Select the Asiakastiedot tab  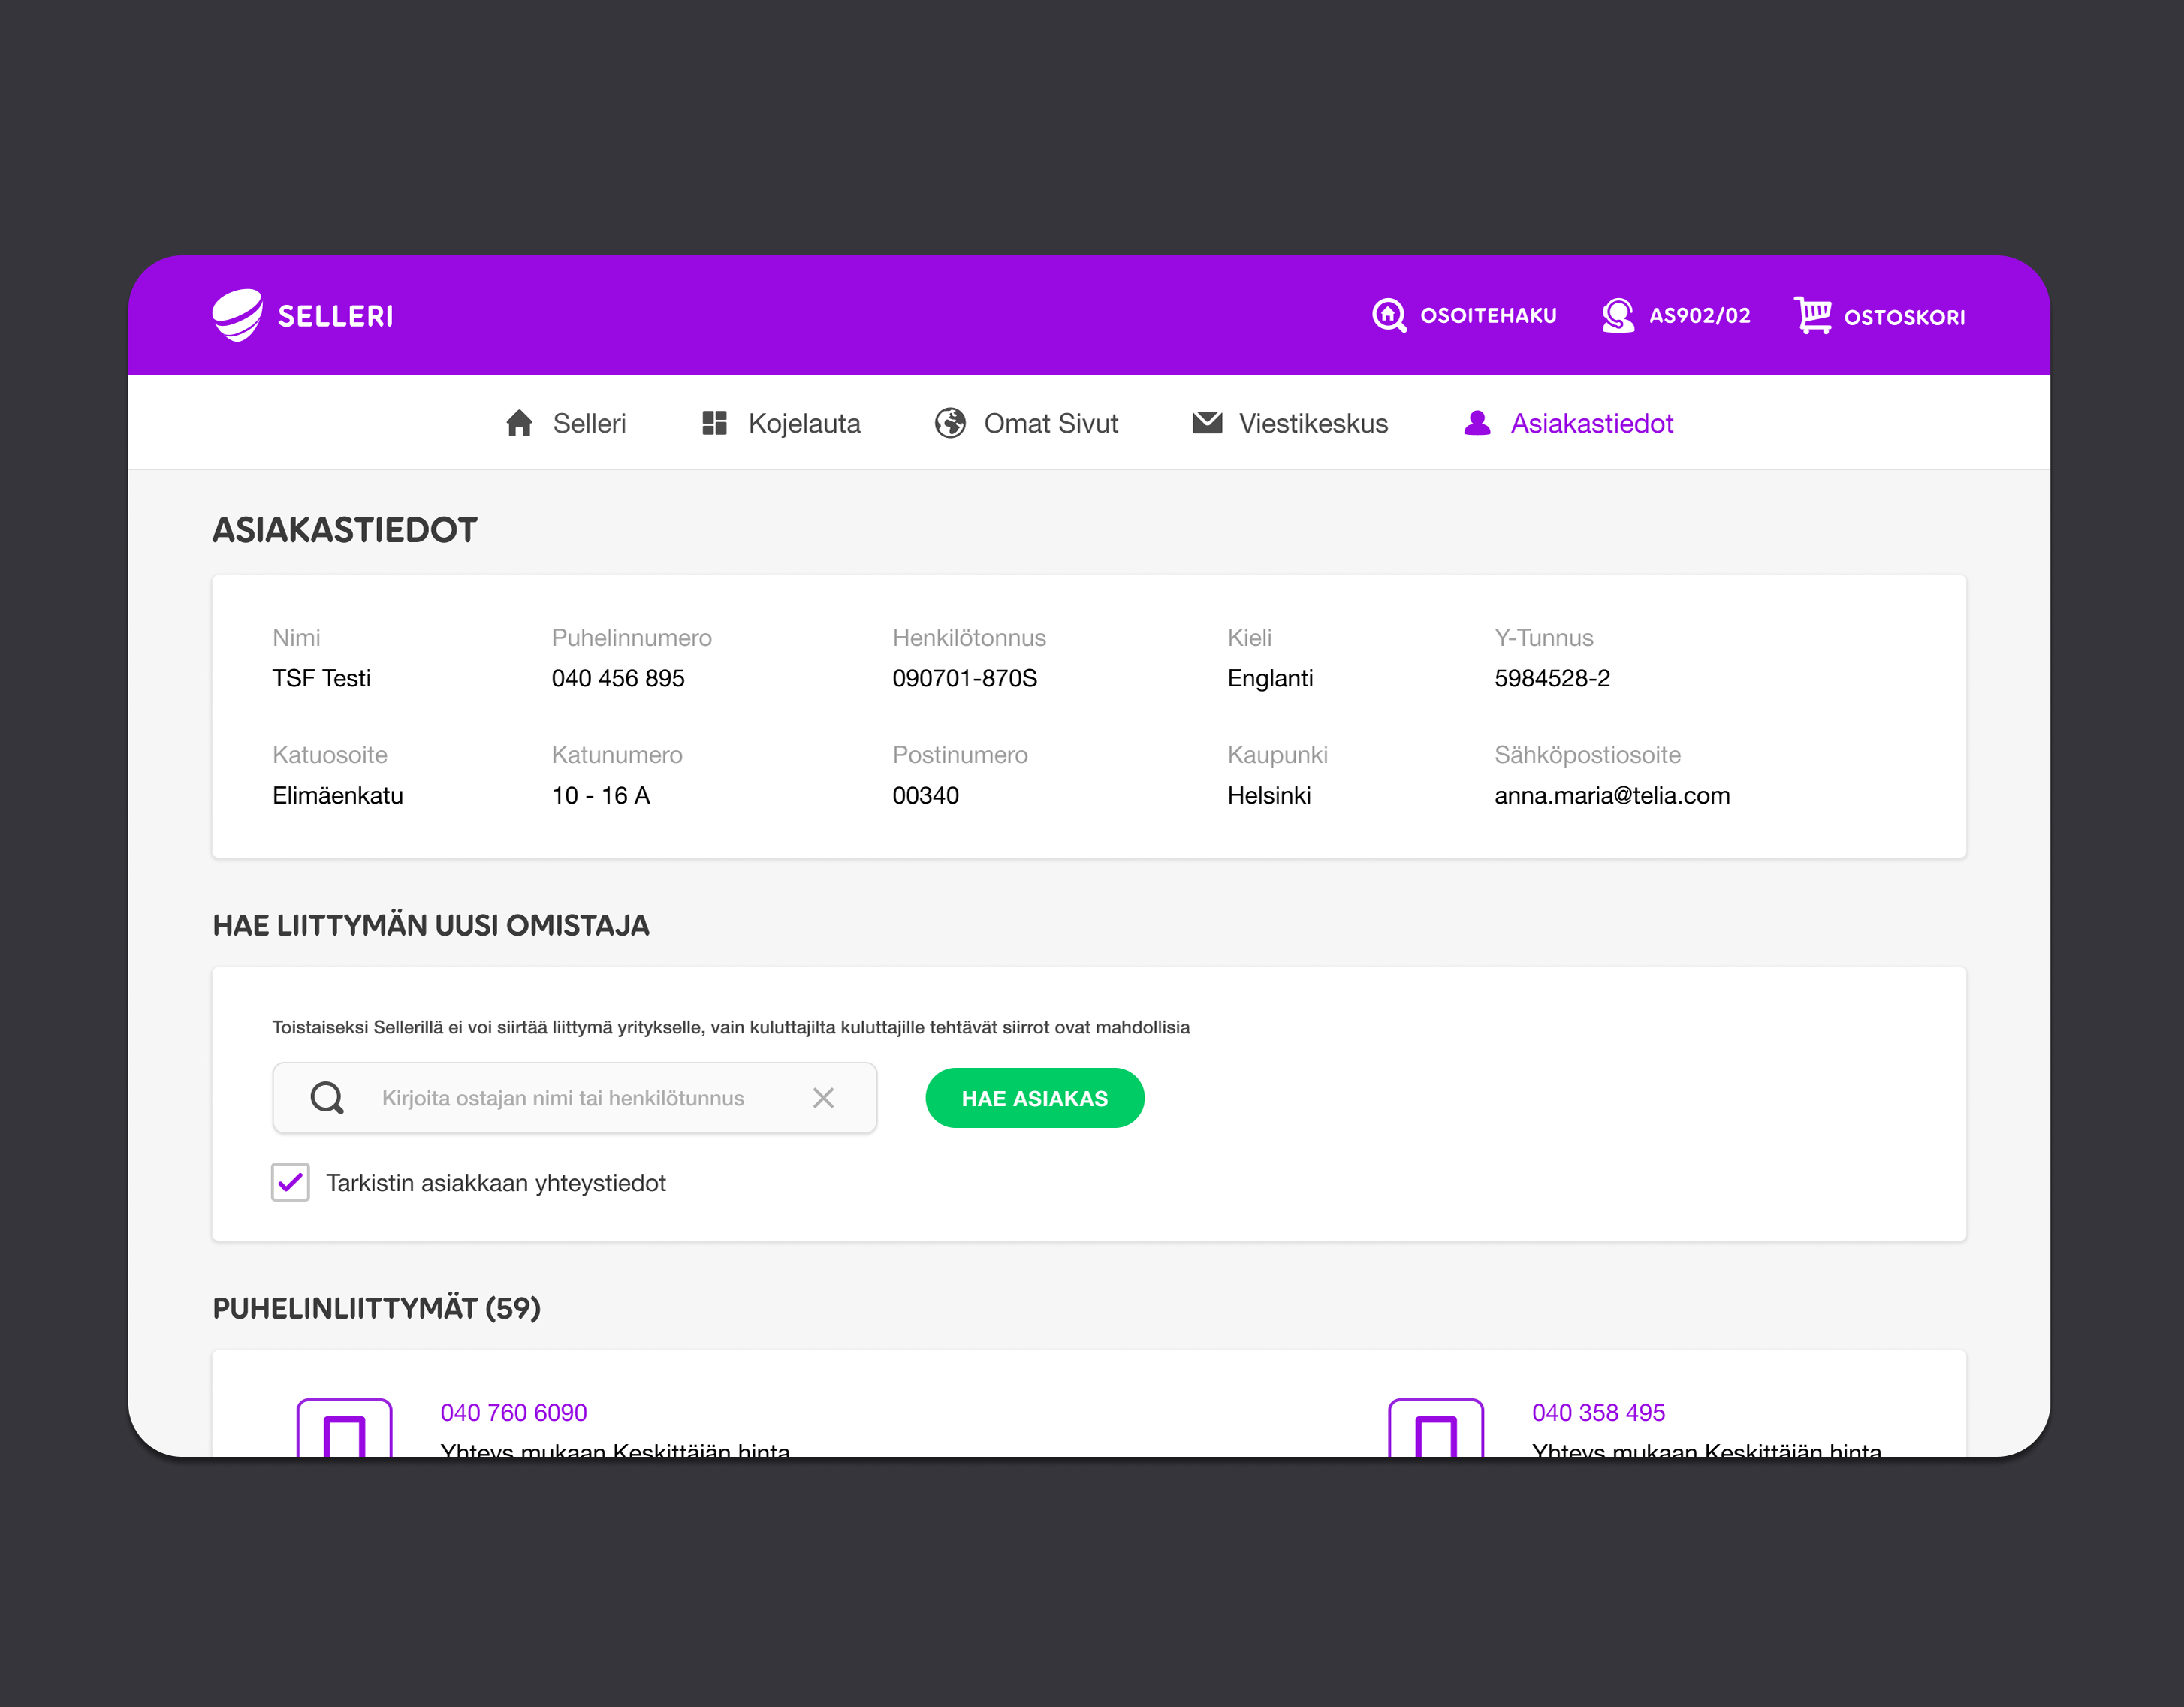[x=1568, y=423]
